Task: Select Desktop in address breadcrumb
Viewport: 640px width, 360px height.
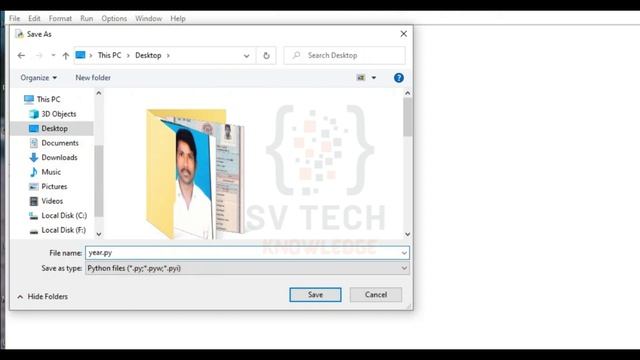Action: pyautogui.click(x=148, y=55)
